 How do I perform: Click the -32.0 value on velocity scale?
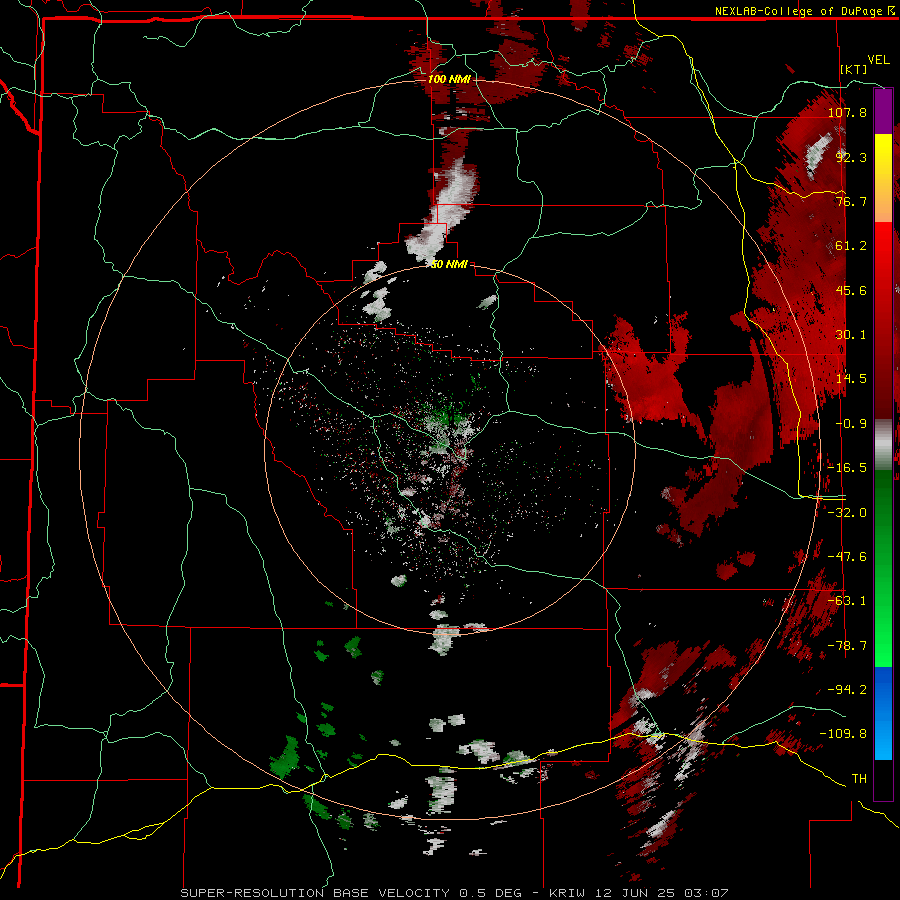[847, 513]
